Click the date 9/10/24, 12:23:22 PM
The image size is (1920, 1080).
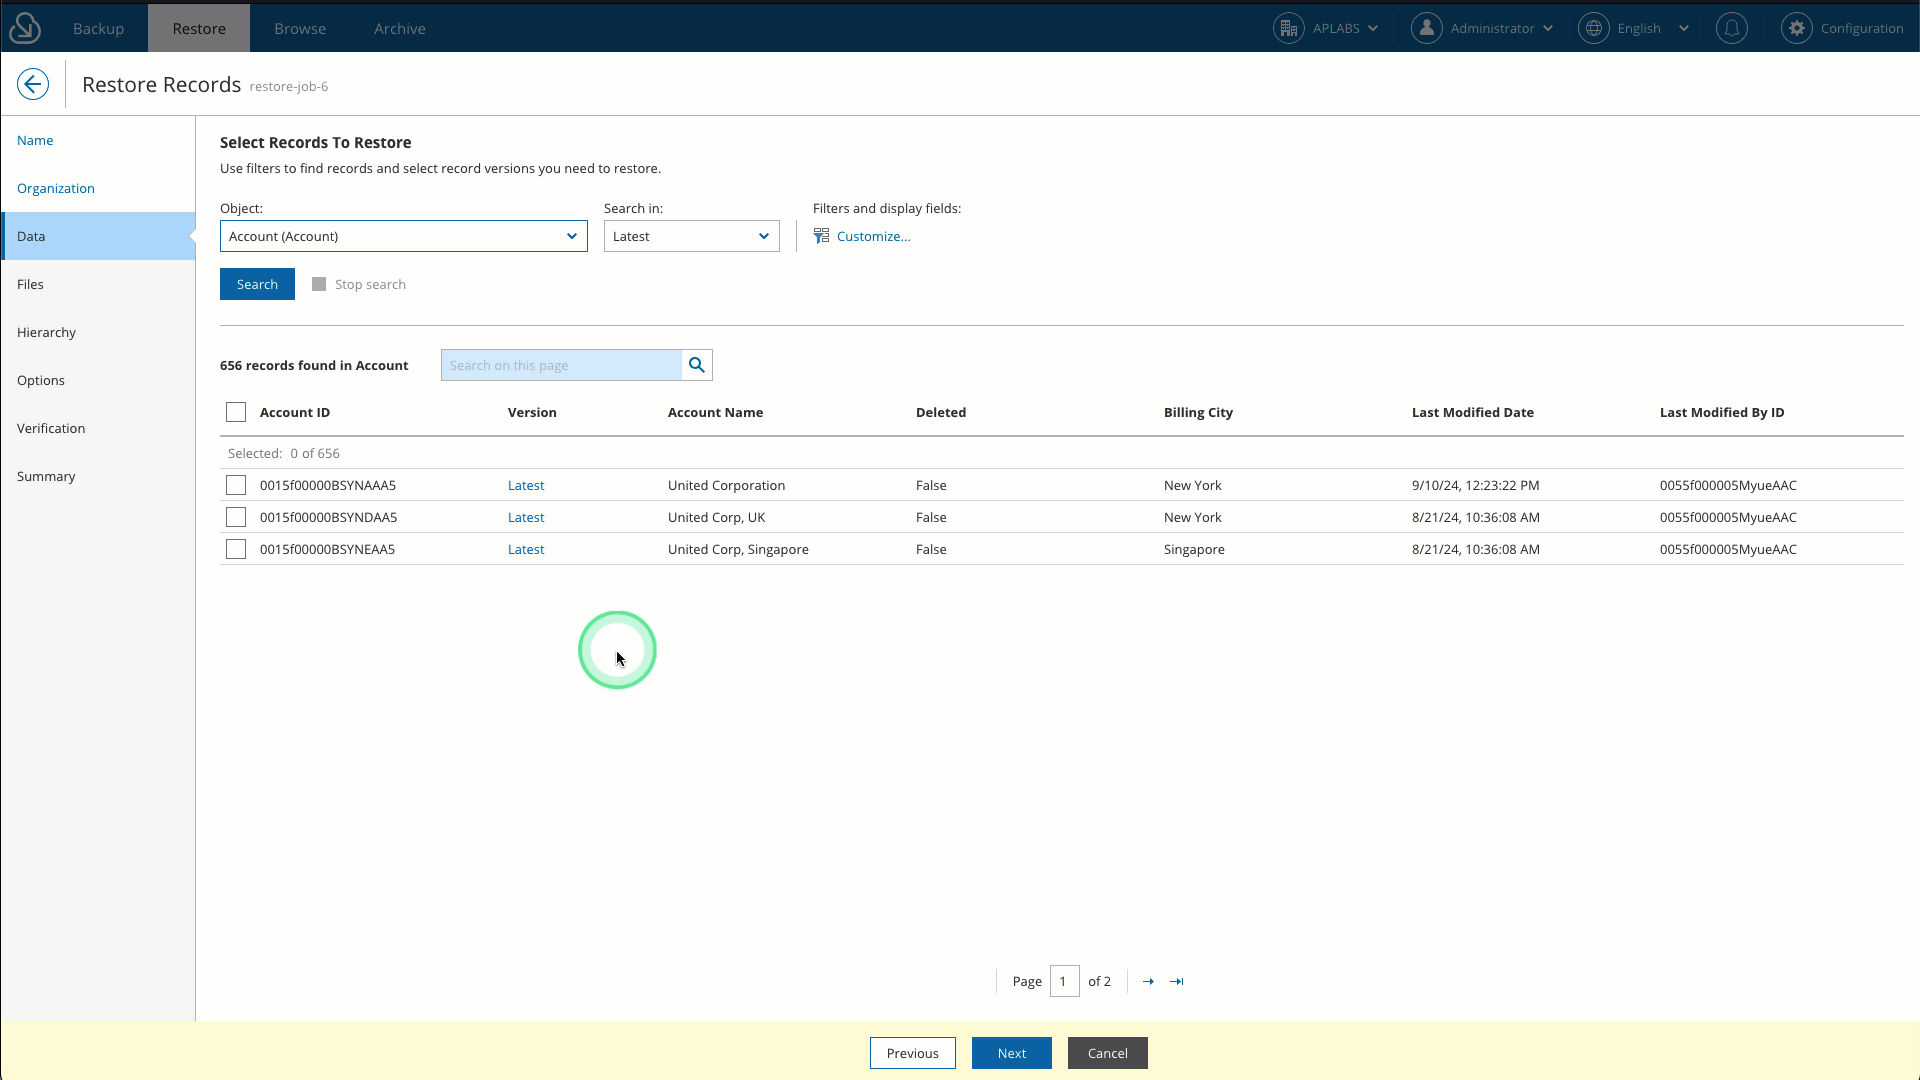pos(1475,485)
